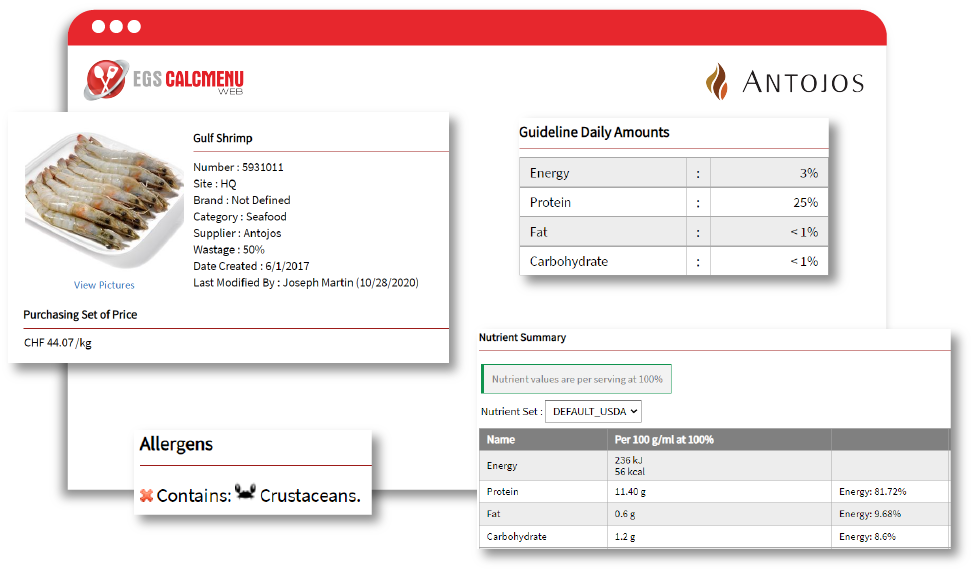Click the Nutrient Summary section heading
973x571 pixels.
point(522,338)
